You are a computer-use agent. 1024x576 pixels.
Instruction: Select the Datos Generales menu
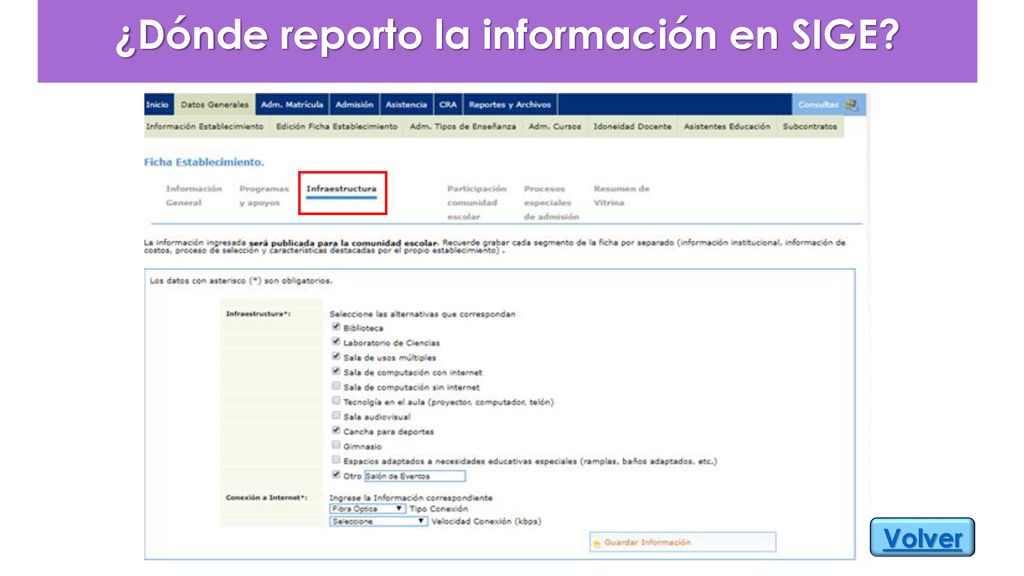pyautogui.click(x=214, y=104)
